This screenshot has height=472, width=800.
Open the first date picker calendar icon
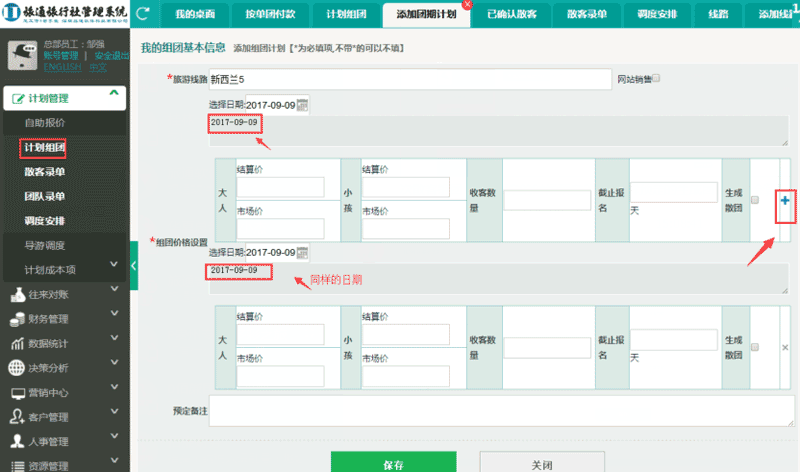click(x=303, y=105)
